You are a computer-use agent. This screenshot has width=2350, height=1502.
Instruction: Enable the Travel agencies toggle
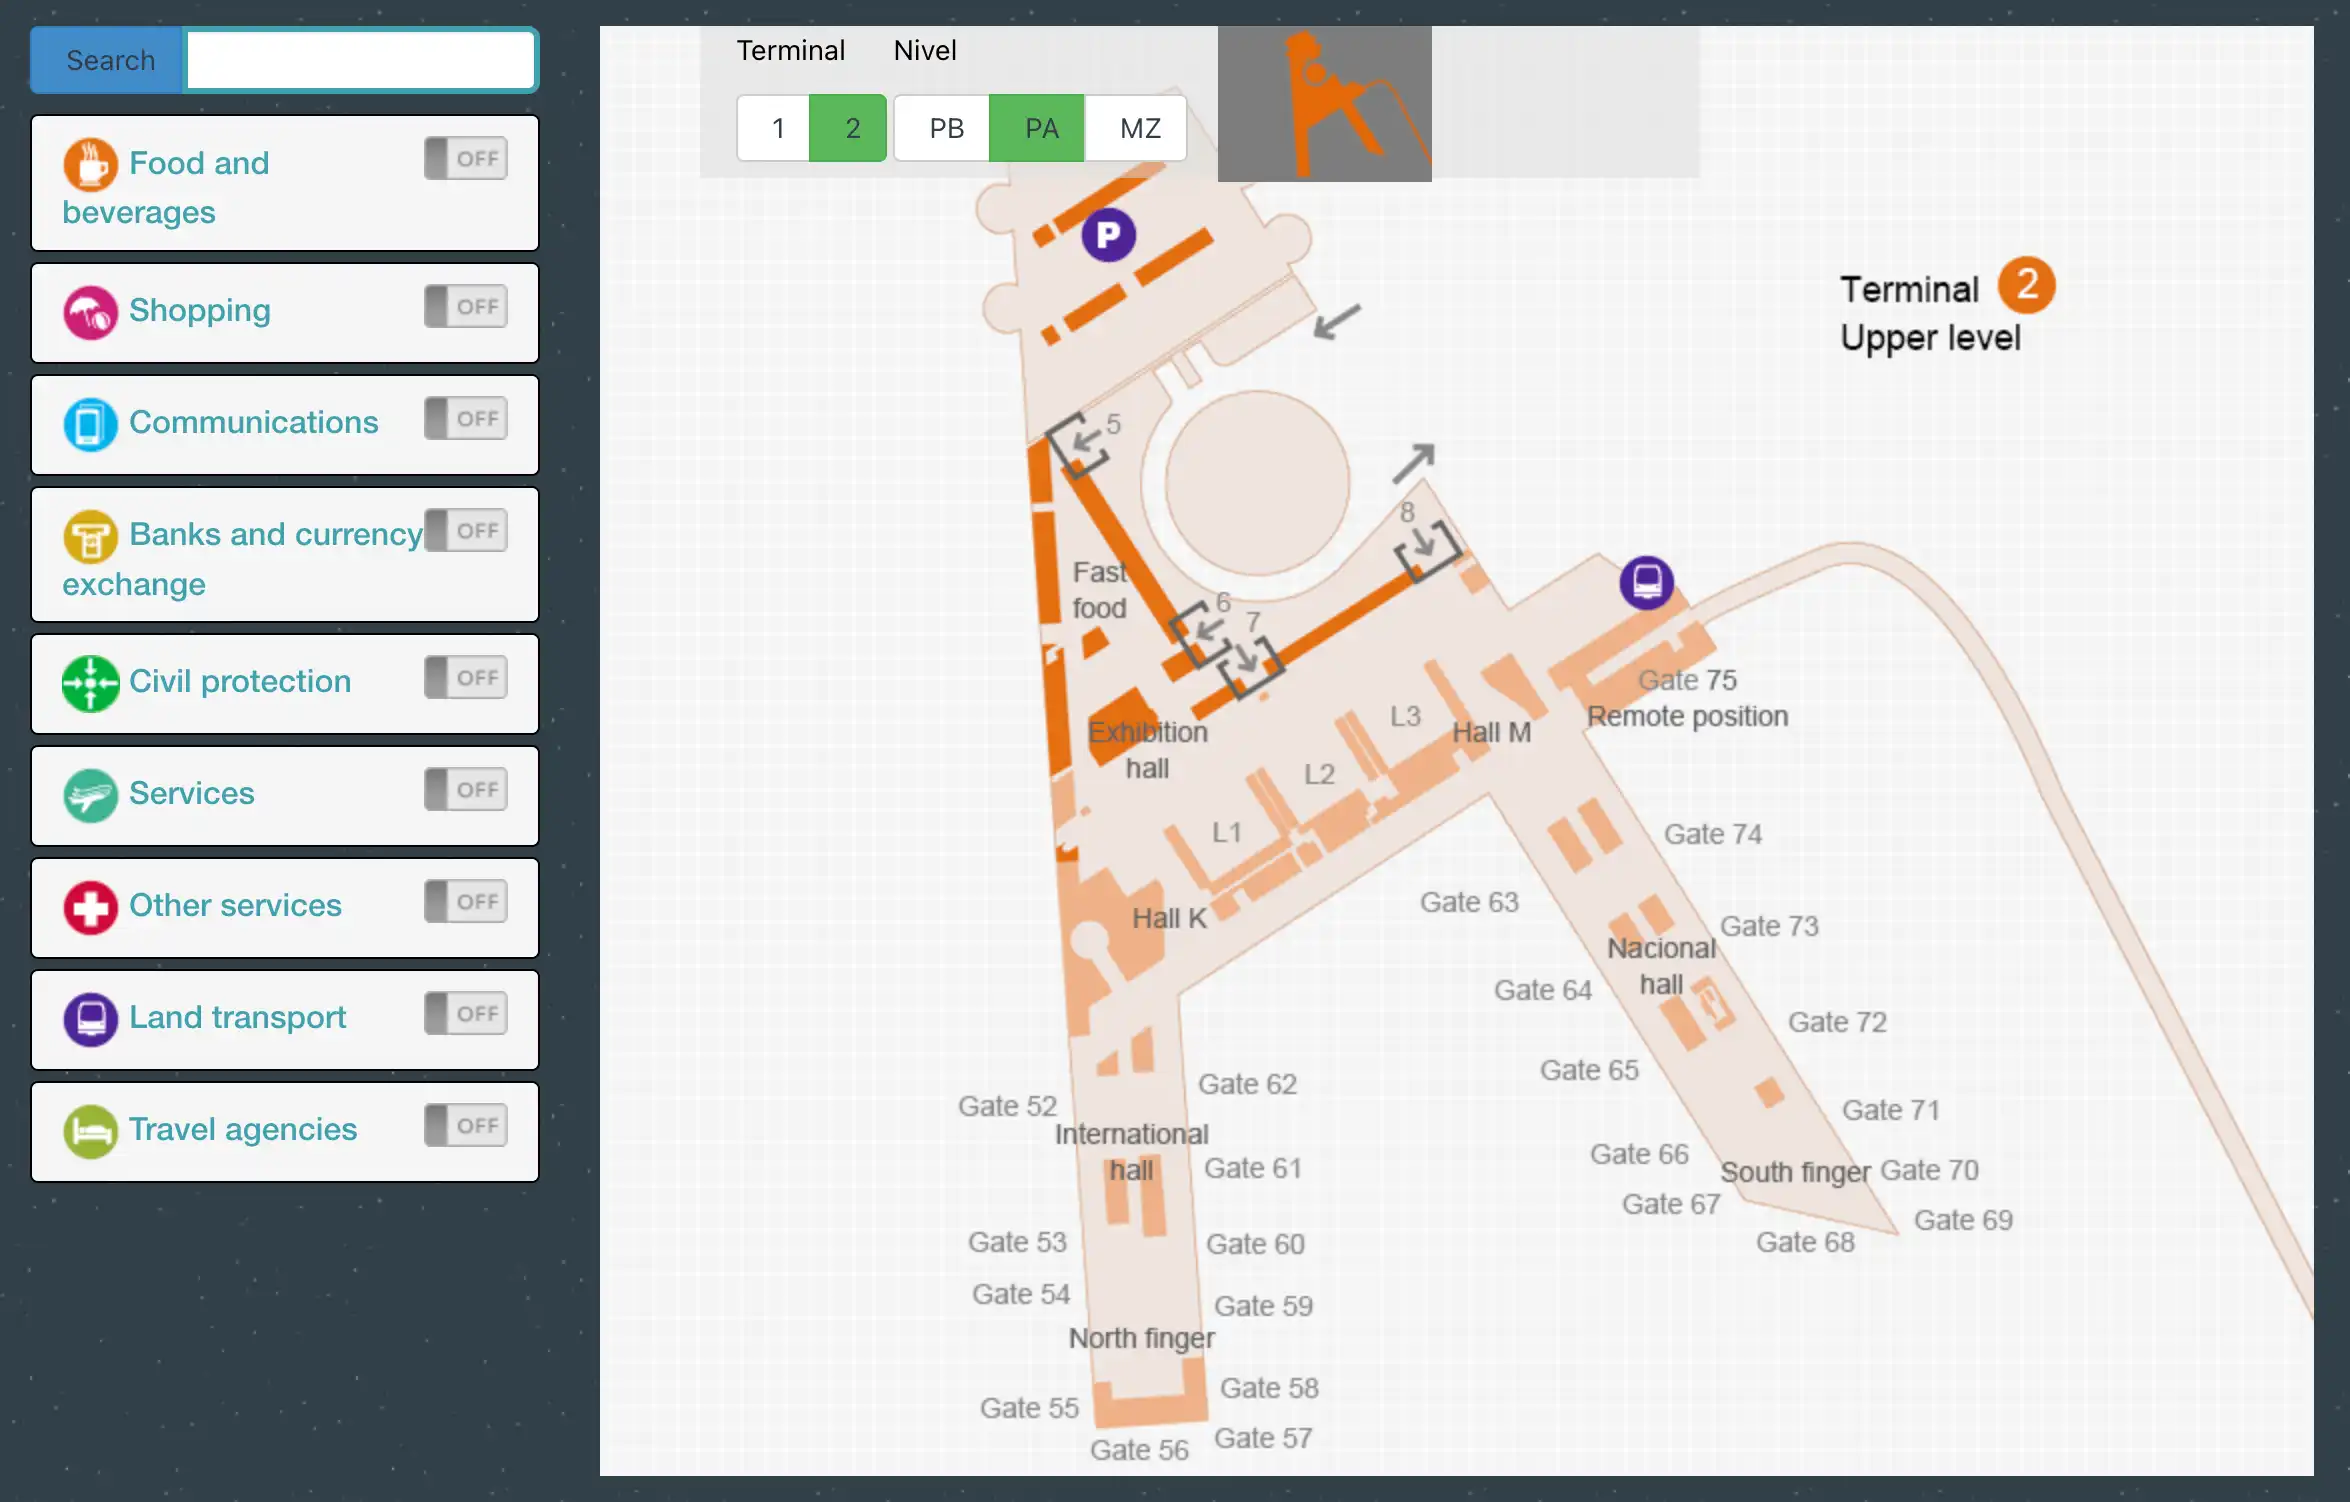click(x=466, y=1125)
